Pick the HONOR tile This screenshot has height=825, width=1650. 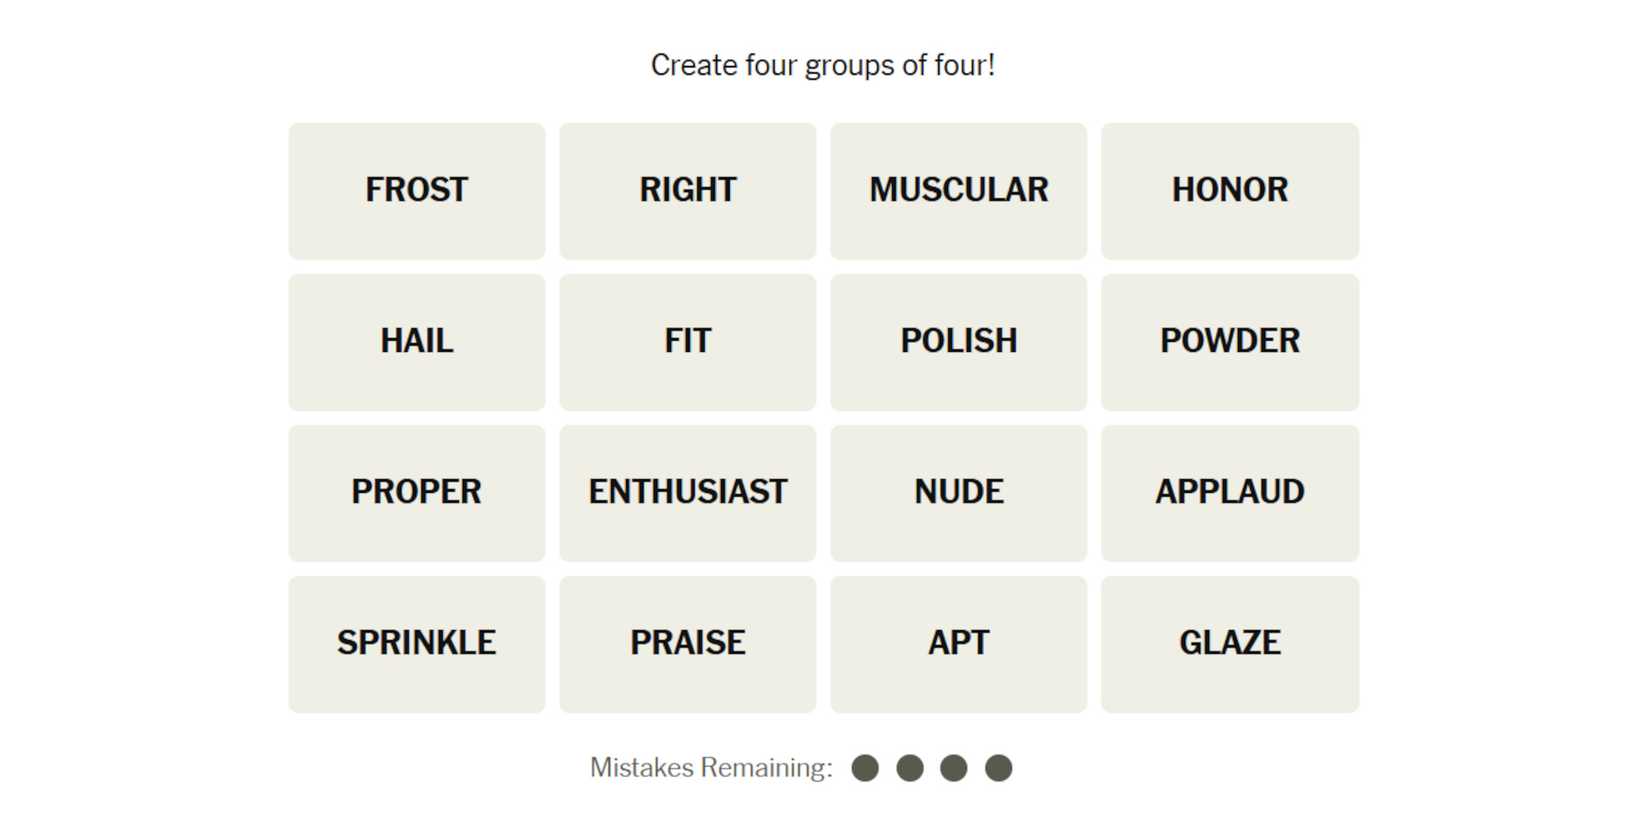click(1229, 191)
